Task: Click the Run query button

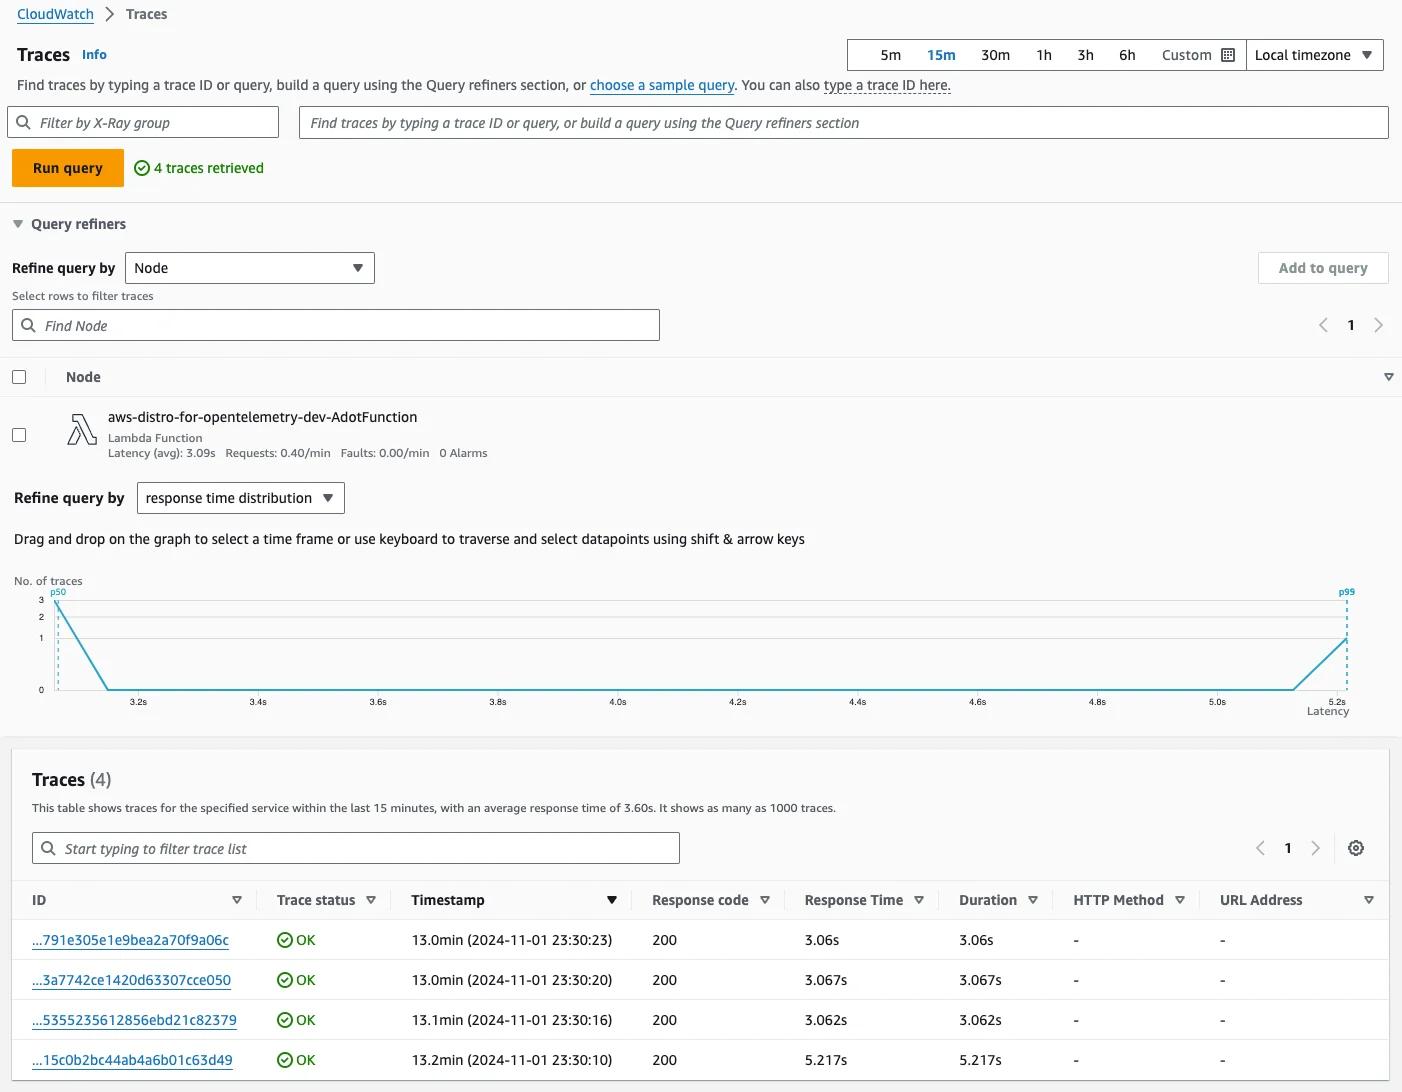Action: (x=67, y=167)
